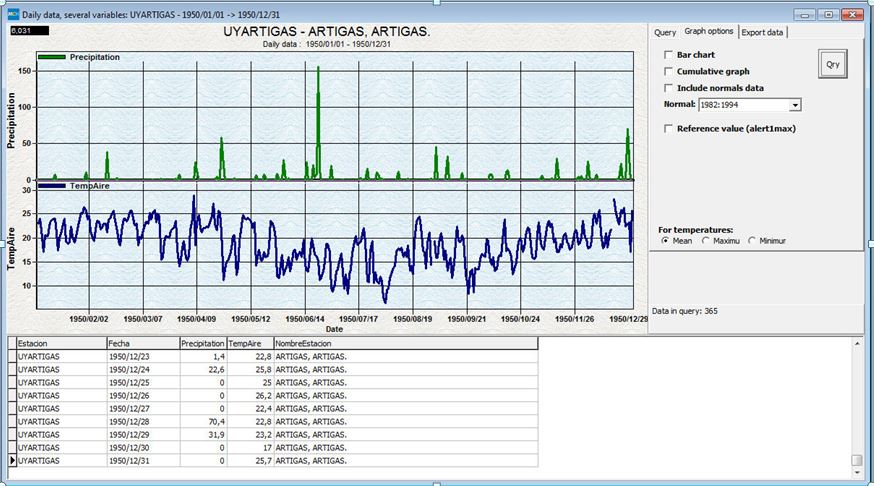Open the Export data tab
The width and height of the screenshot is (874, 486).
point(763,32)
